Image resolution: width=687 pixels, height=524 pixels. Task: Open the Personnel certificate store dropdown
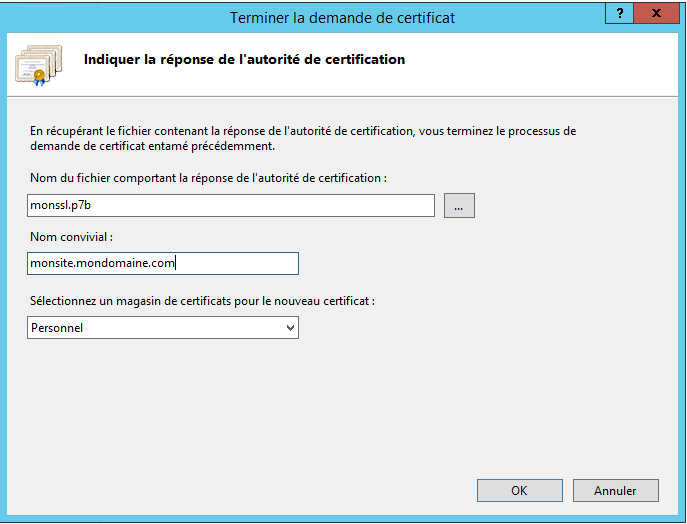[163, 328]
